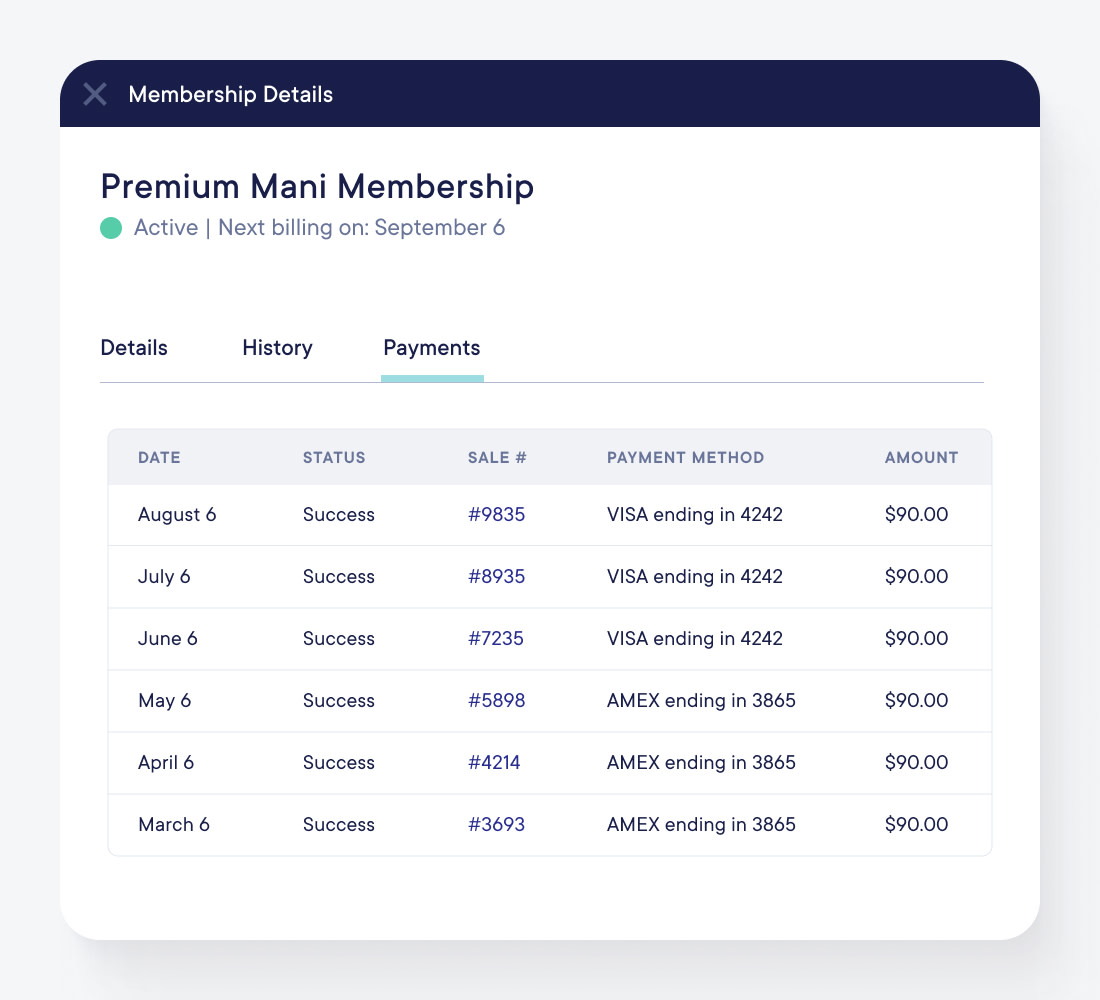Open the History tab
This screenshot has height=1000, width=1100.
[277, 348]
